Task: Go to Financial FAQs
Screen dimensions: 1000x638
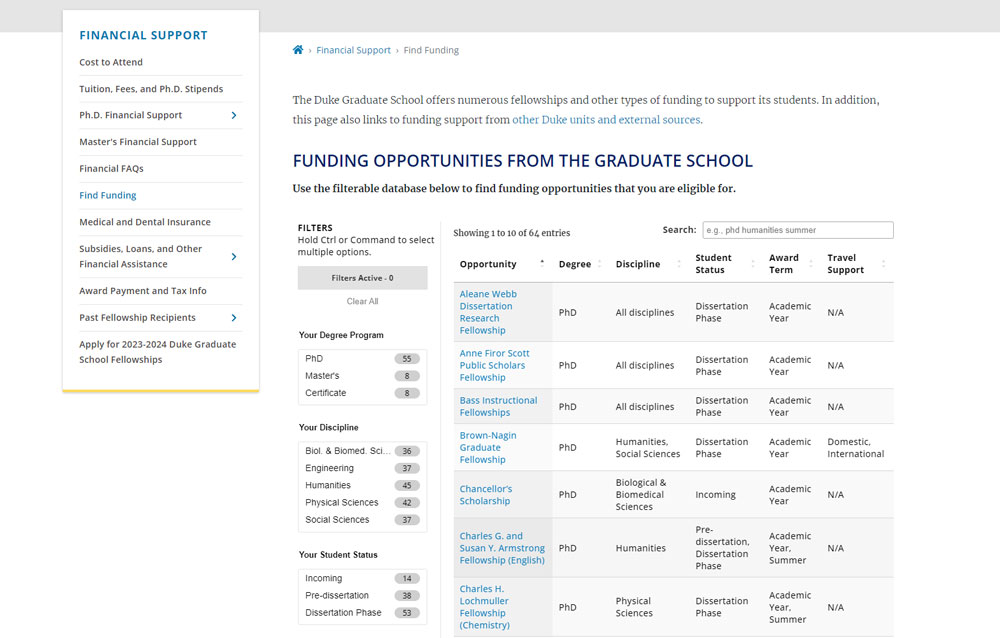Action: coord(112,168)
